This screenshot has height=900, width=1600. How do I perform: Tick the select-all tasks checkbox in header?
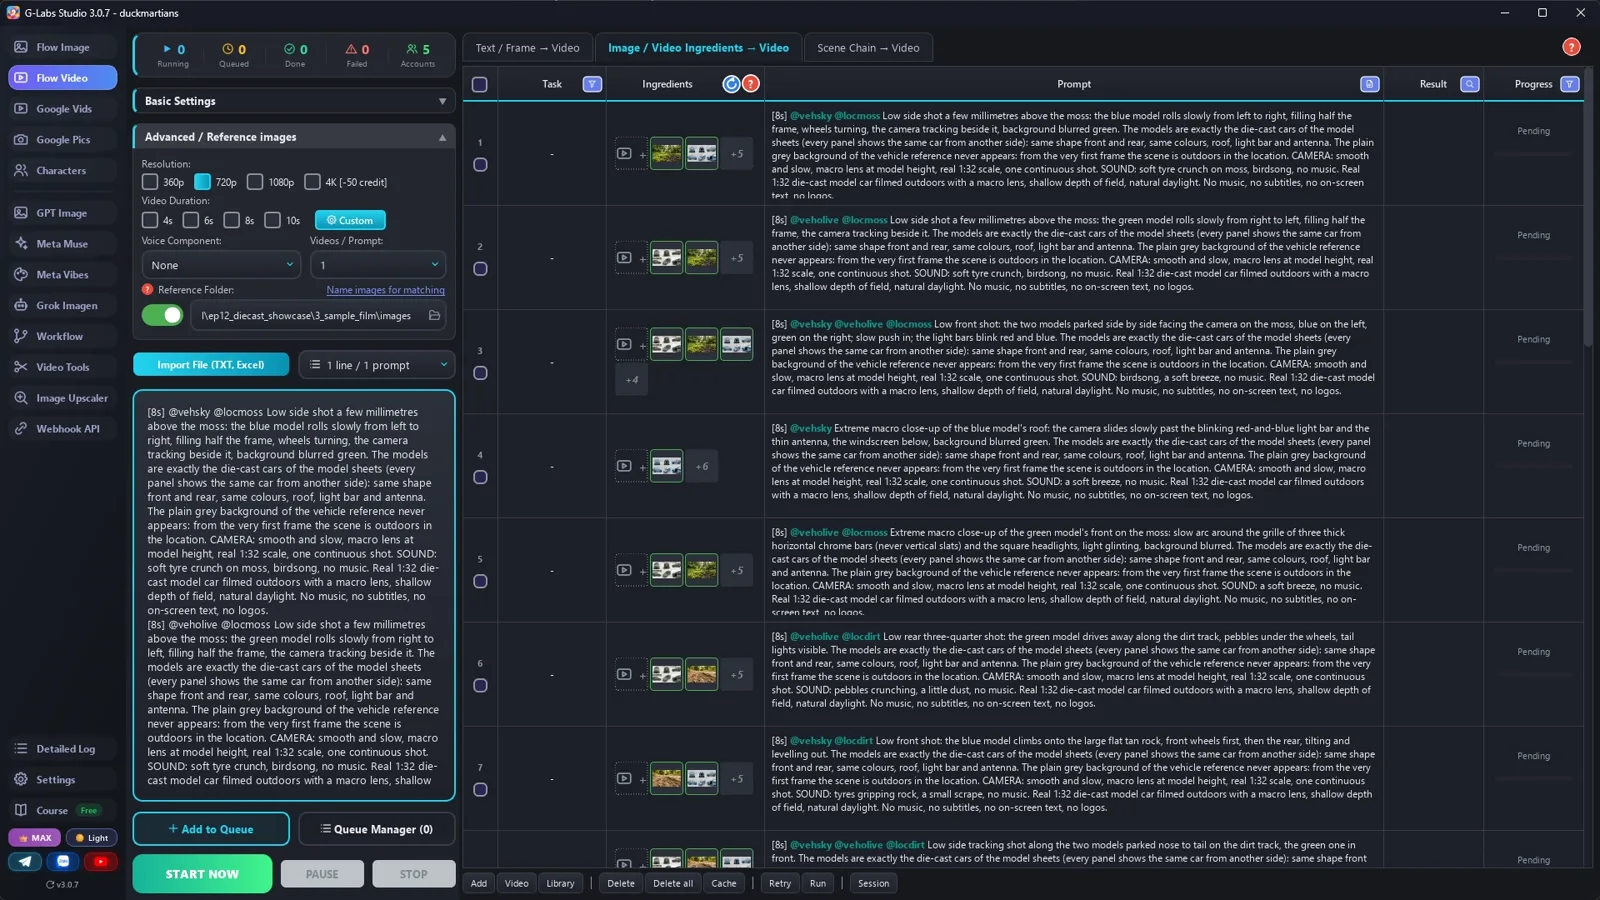click(480, 85)
